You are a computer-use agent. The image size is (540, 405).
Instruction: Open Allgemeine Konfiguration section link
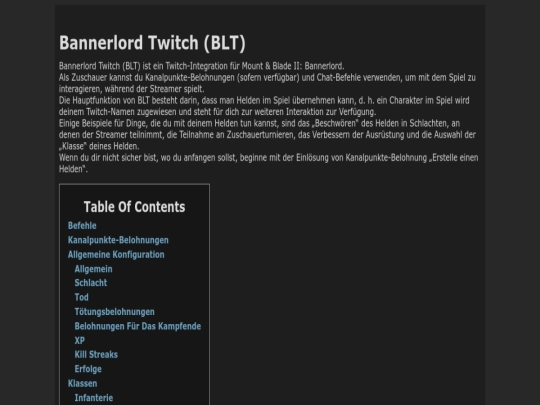coord(116,255)
